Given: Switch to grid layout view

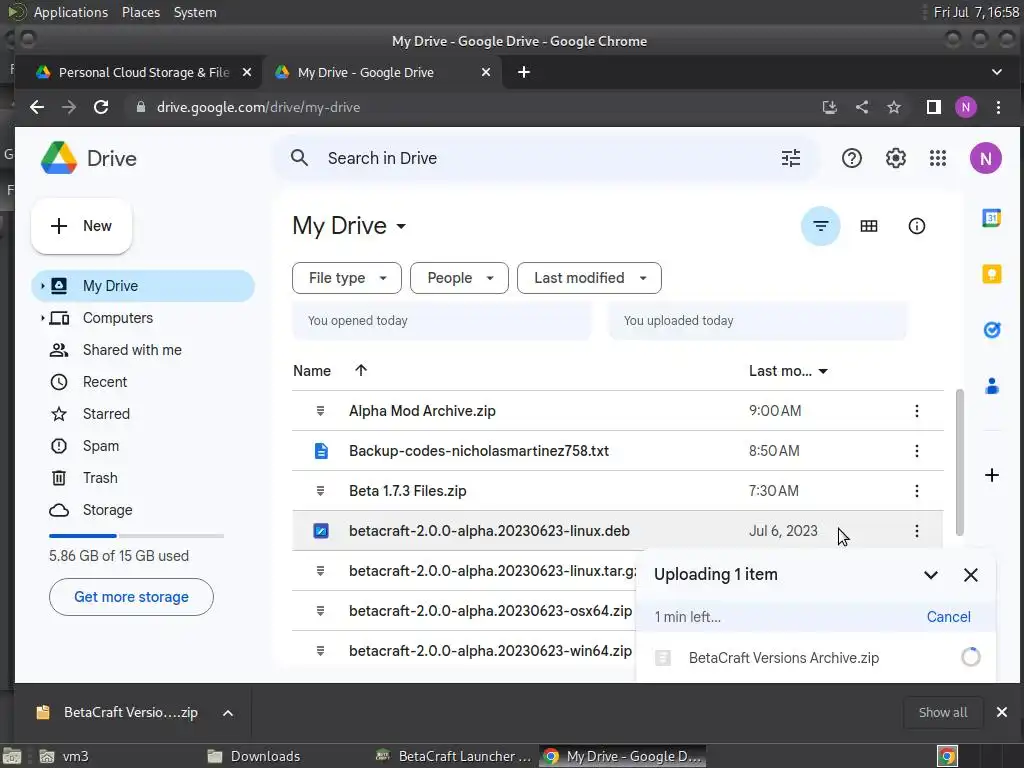Looking at the screenshot, I should (869, 226).
